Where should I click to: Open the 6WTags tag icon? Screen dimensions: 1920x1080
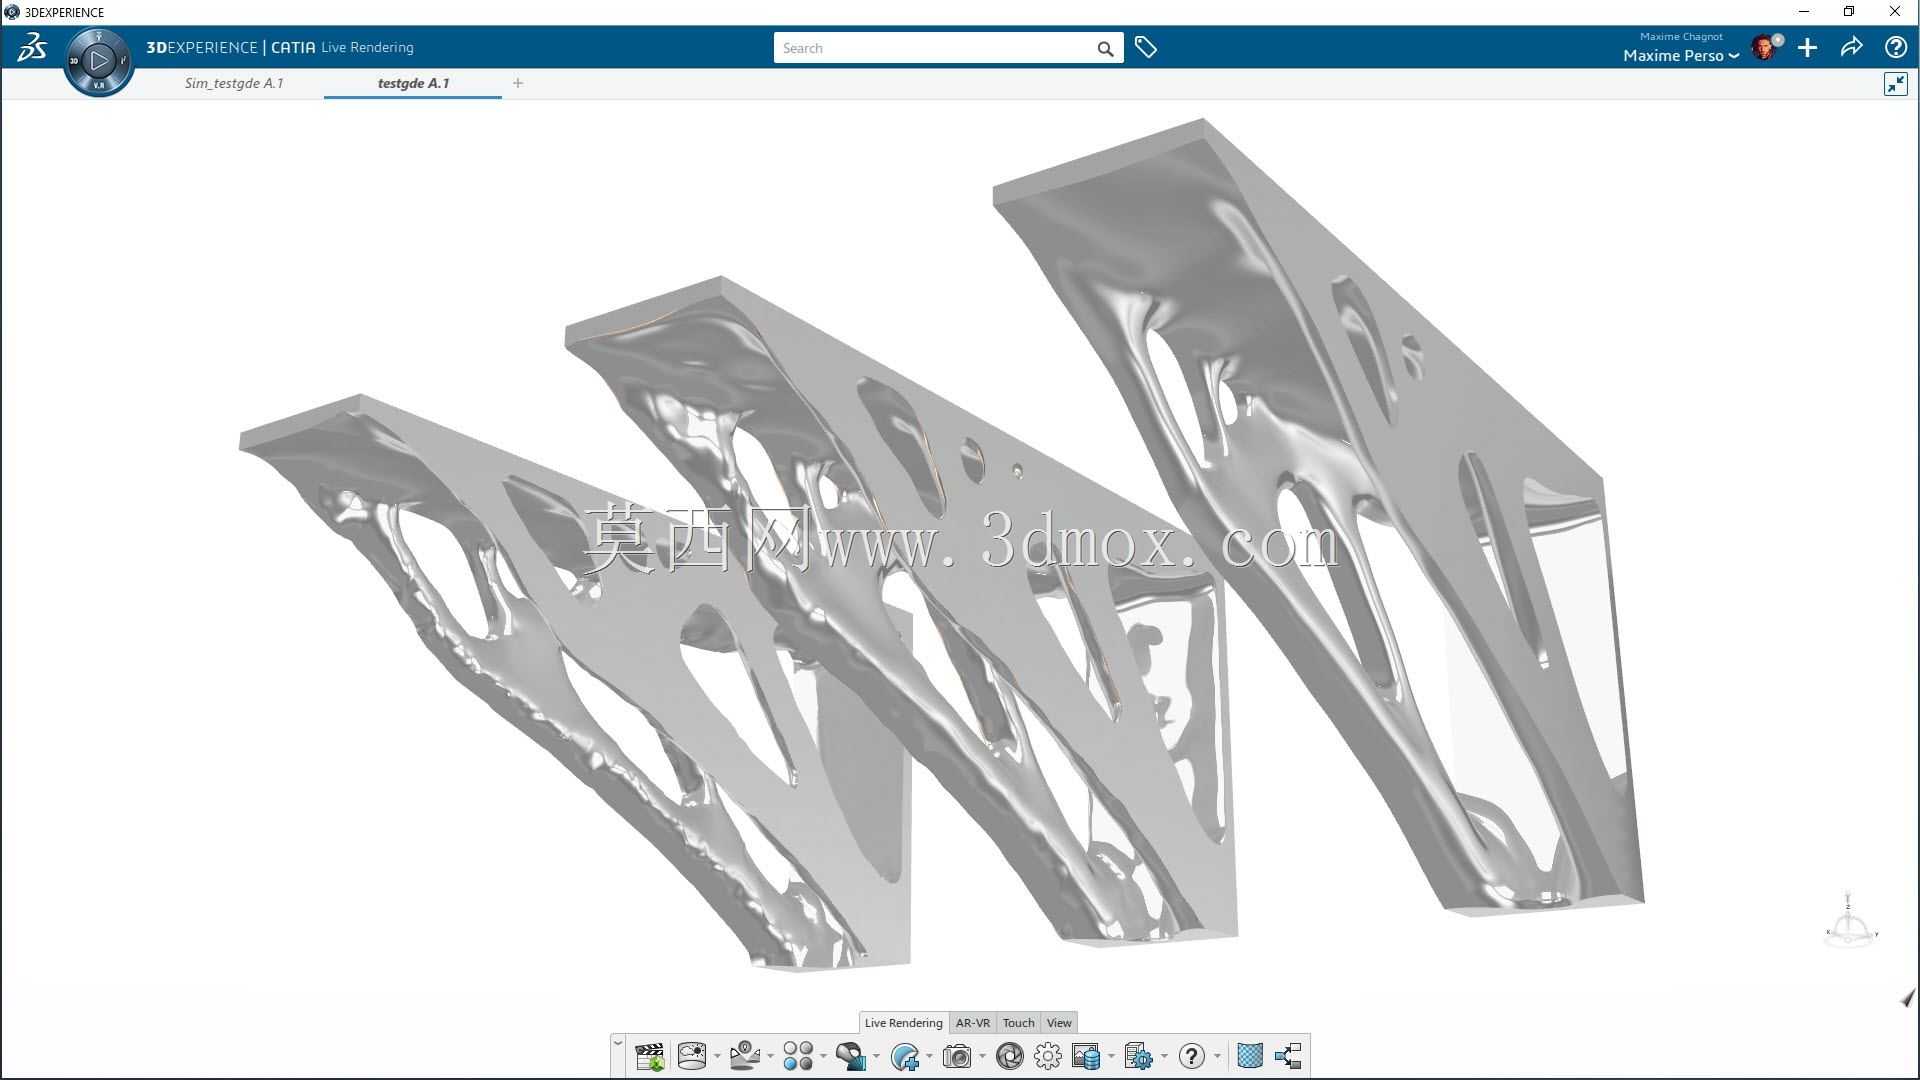1146,48
